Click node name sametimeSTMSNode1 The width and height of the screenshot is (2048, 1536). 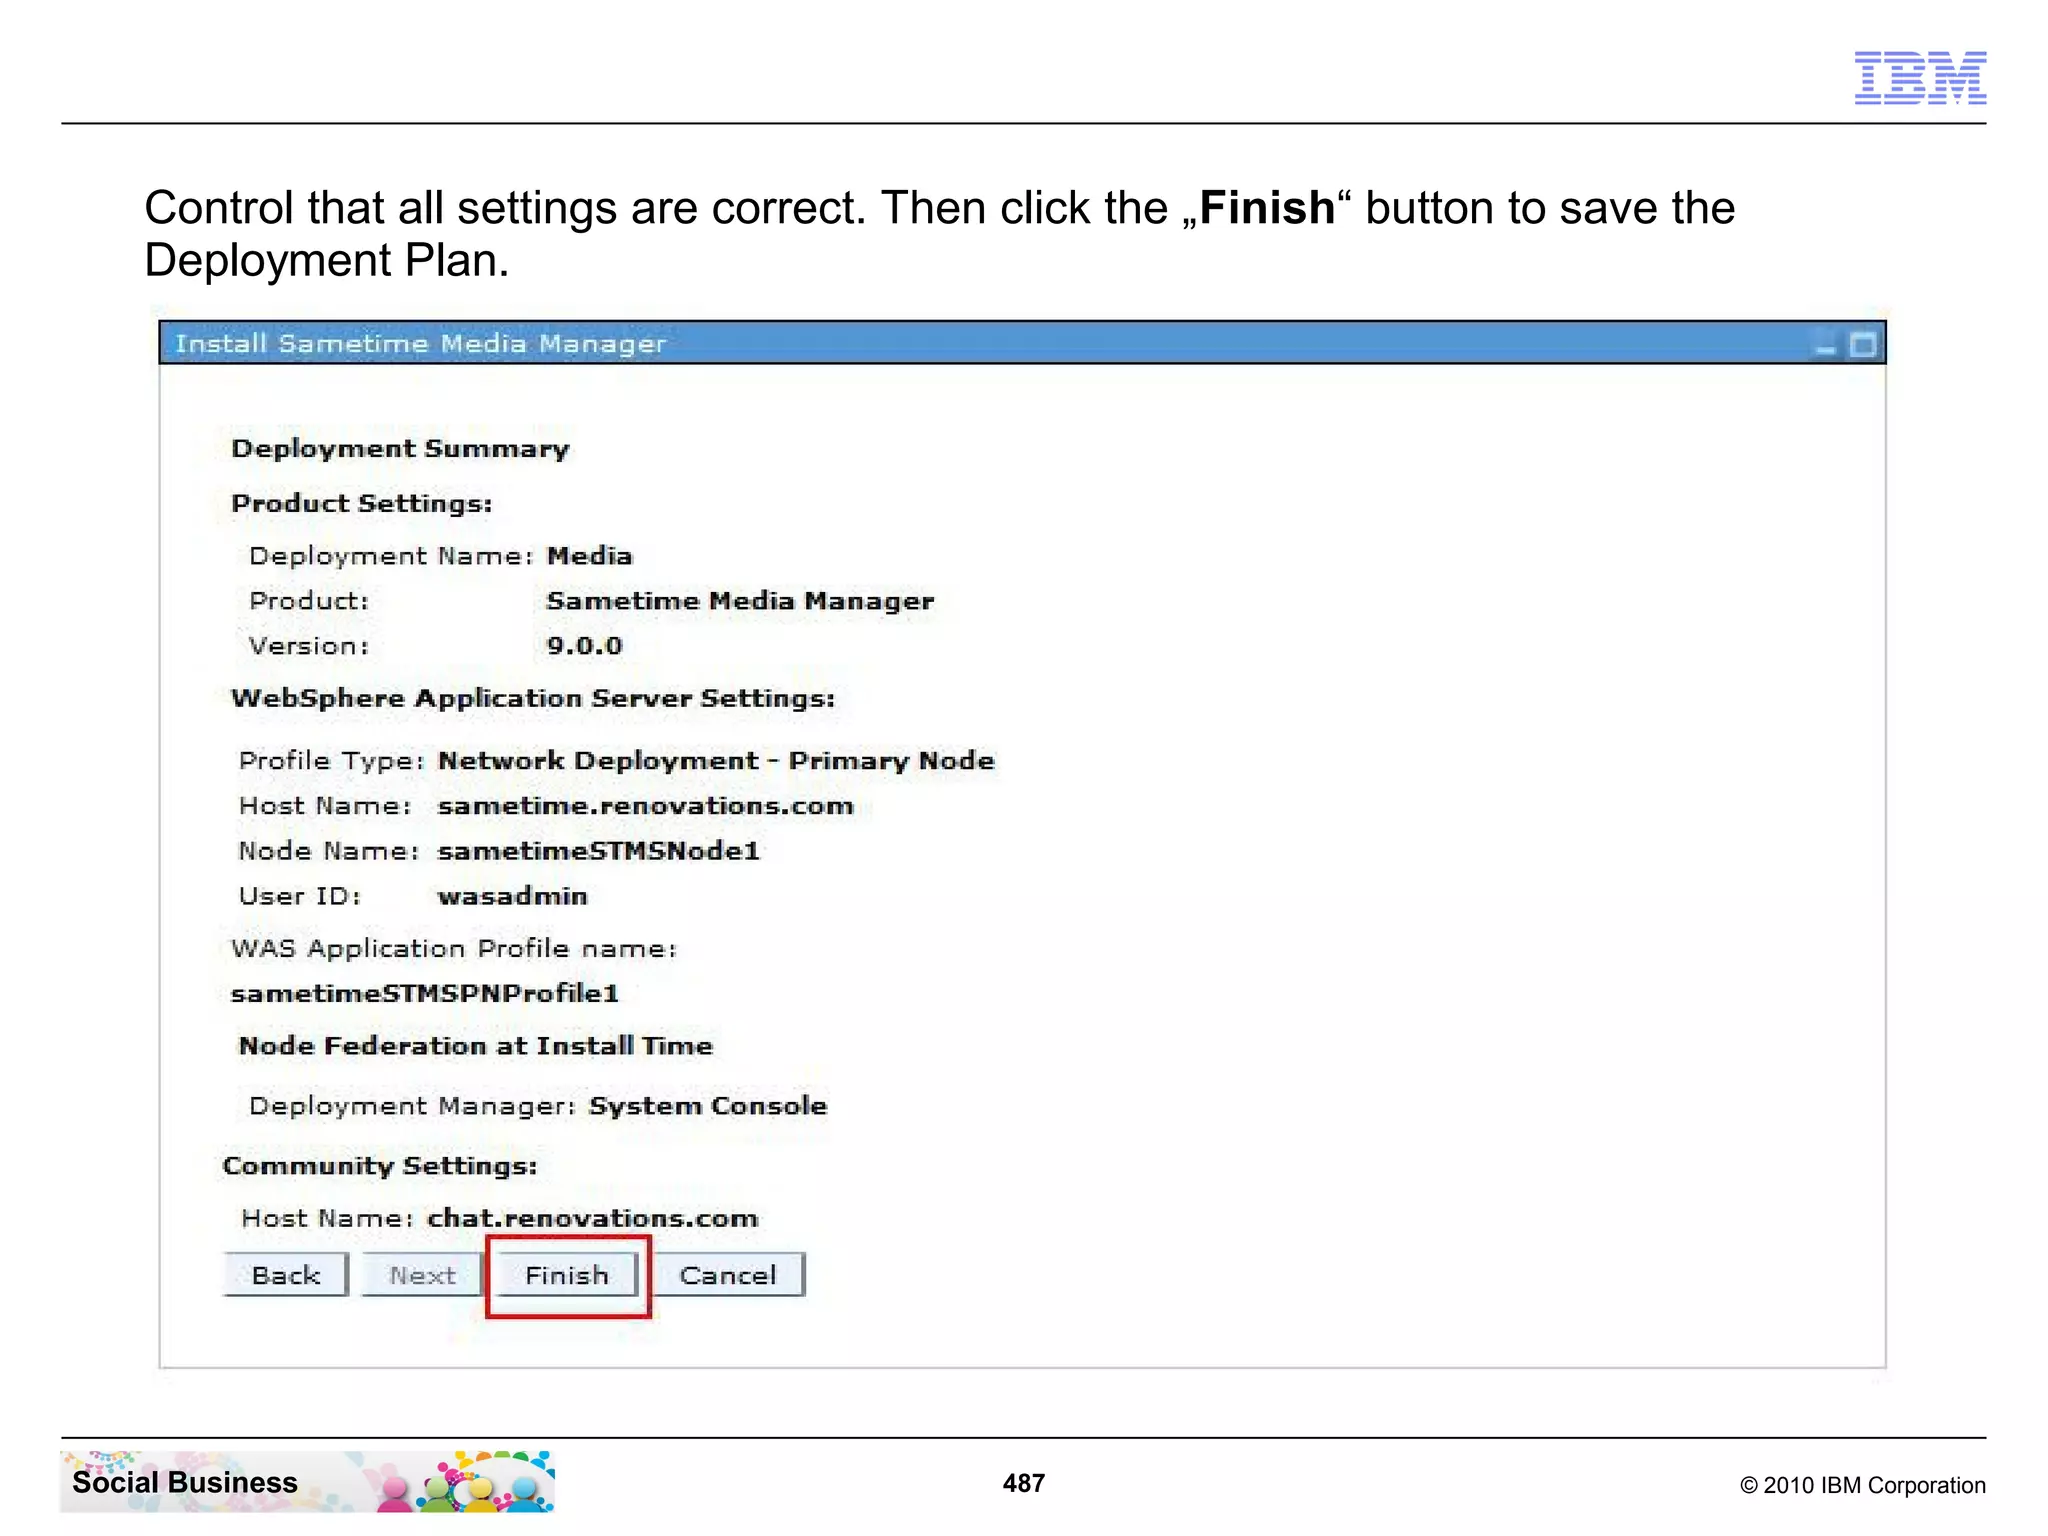[599, 851]
